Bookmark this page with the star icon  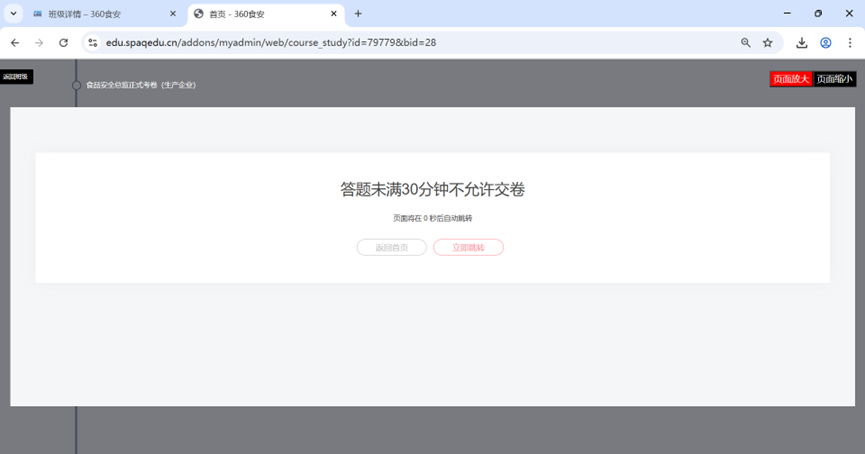tap(768, 43)
